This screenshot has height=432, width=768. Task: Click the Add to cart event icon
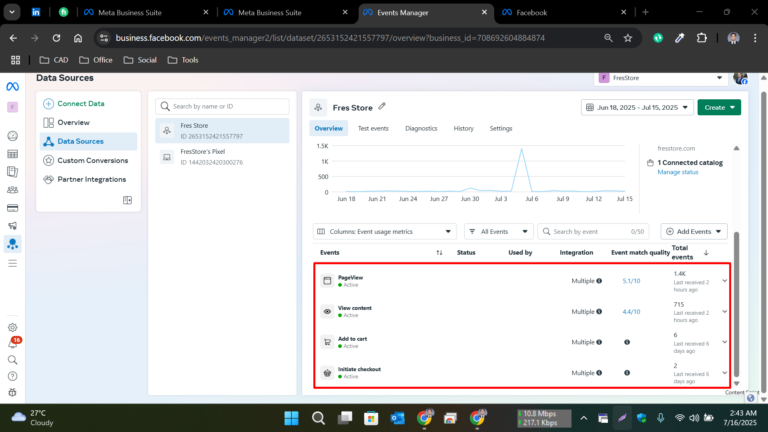tap(327, 342)
